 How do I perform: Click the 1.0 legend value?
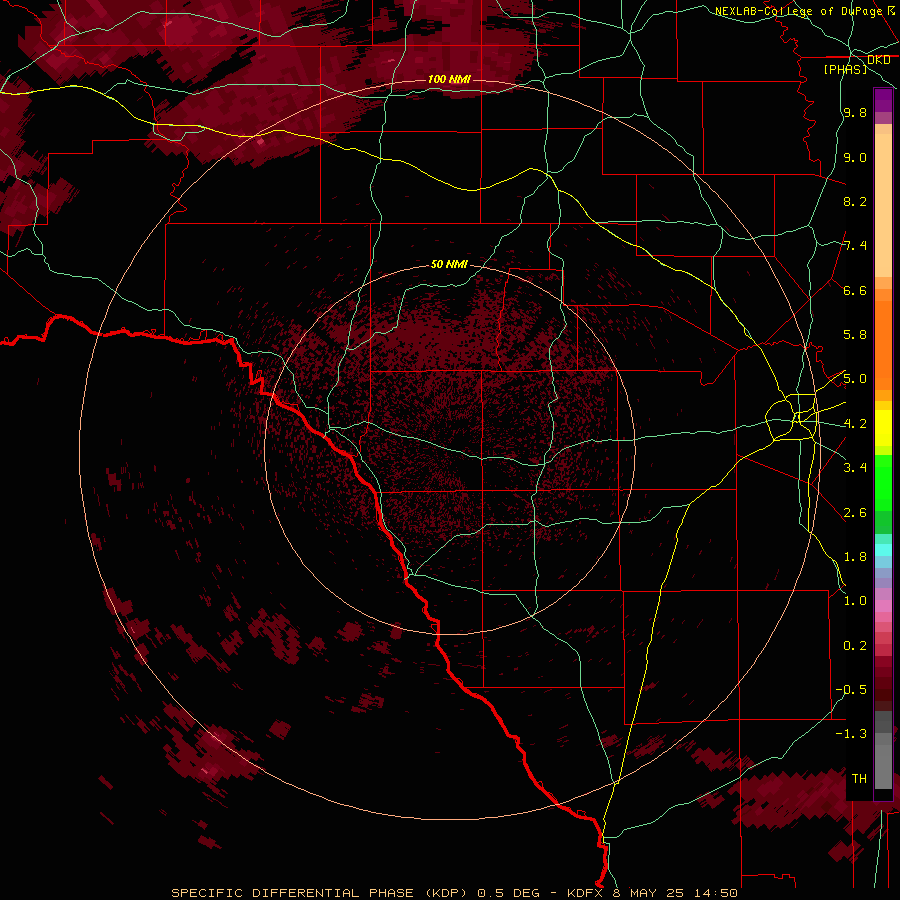click(x=855, y=601)
